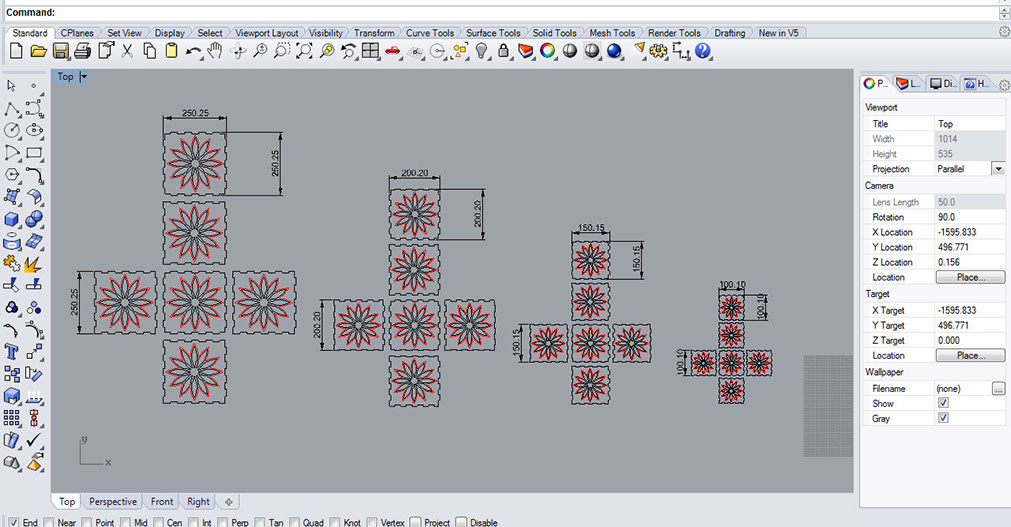Image resolution: width=1011 pixels, height=527 pixels.
Task: Open the New in V5 tab
Action: [779, 33]
